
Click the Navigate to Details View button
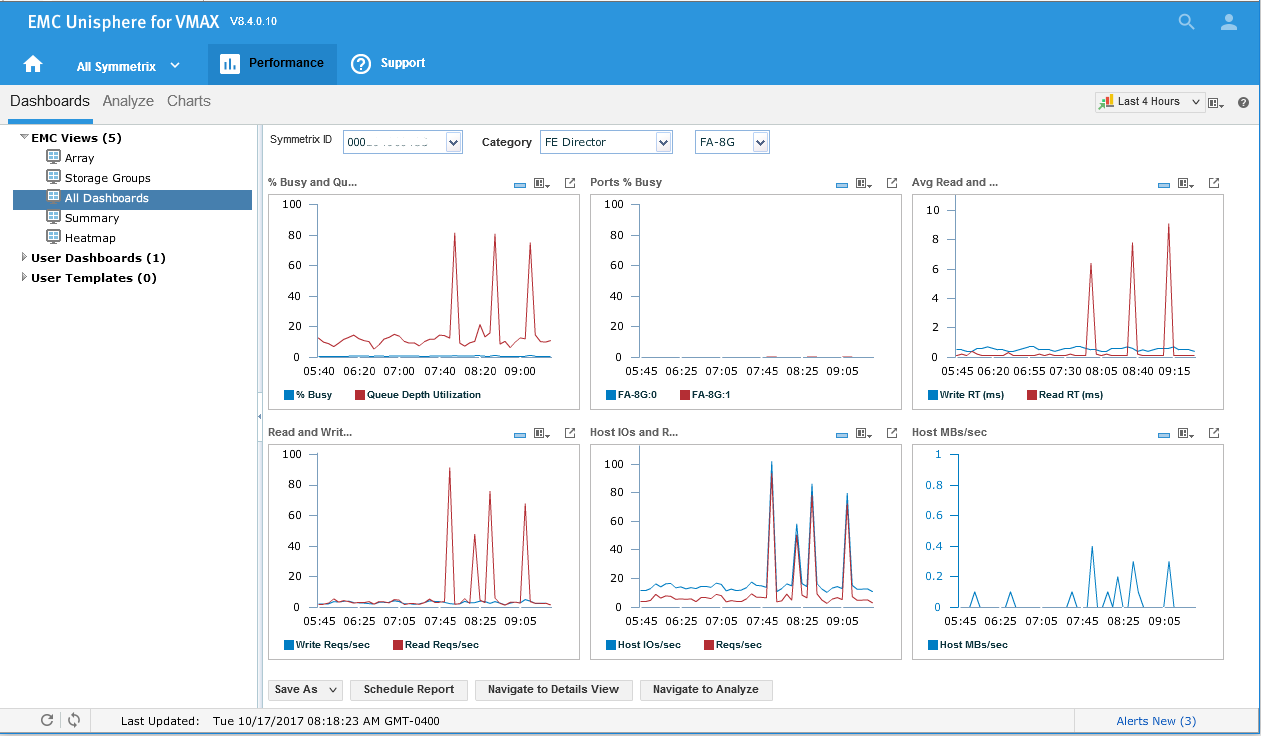553,690
